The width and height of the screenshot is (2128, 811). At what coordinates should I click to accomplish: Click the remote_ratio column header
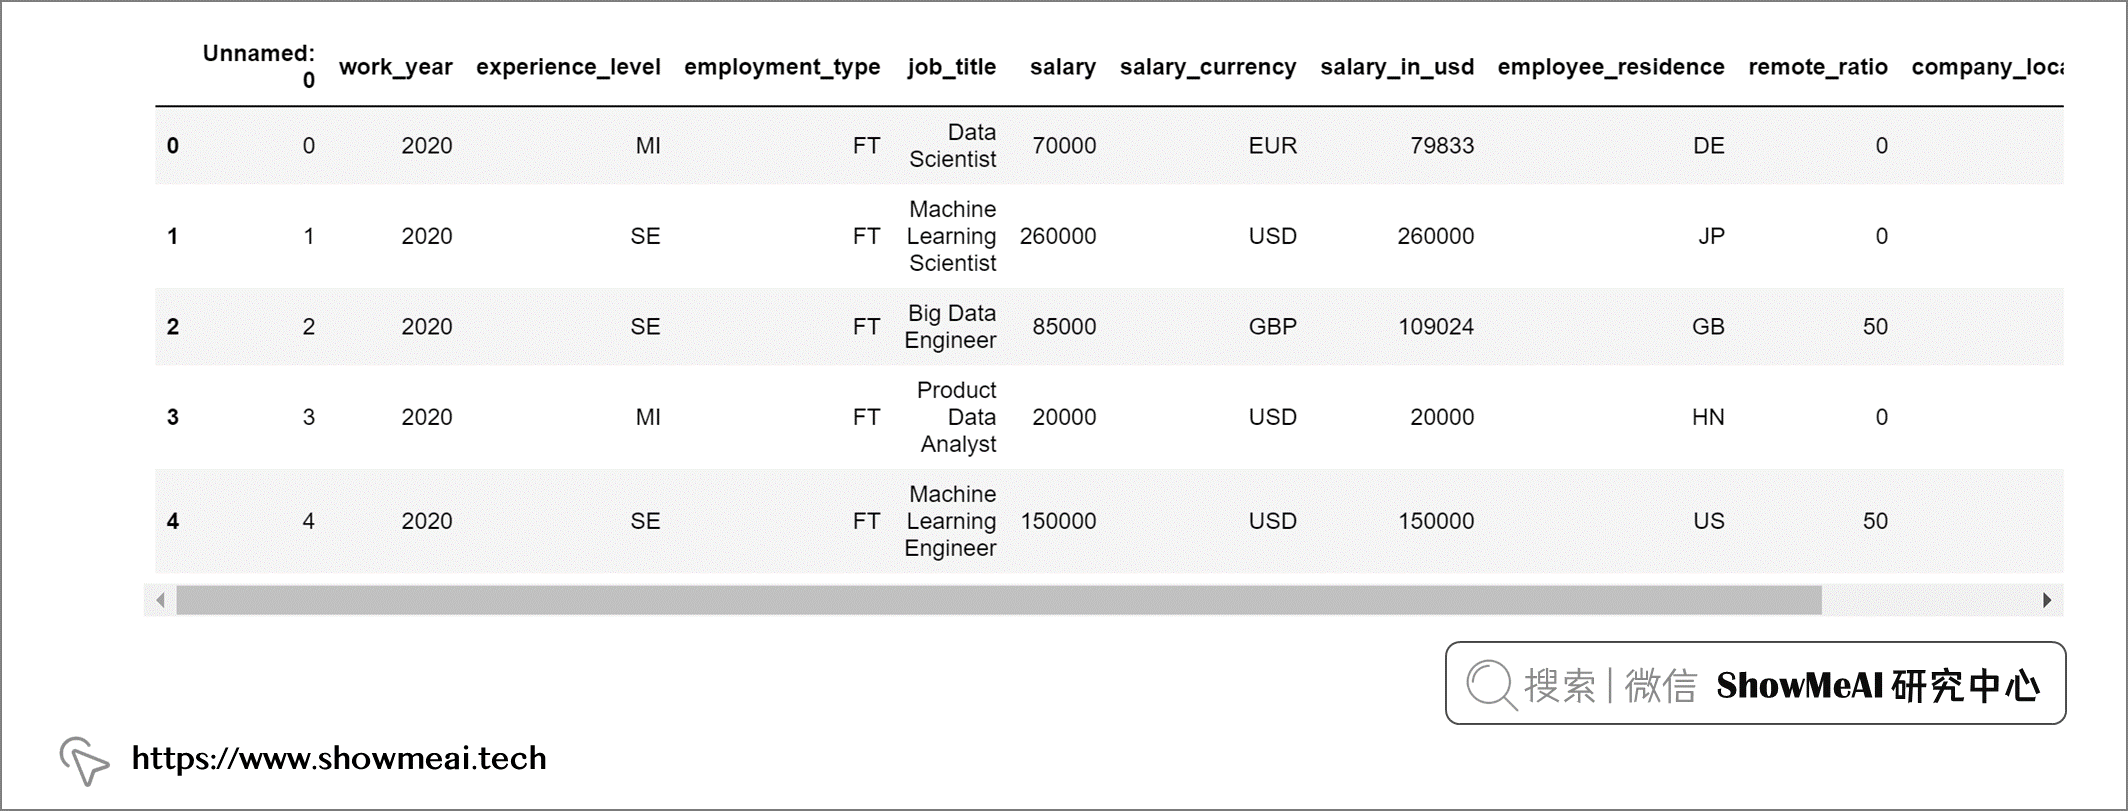coord(1817,67)
